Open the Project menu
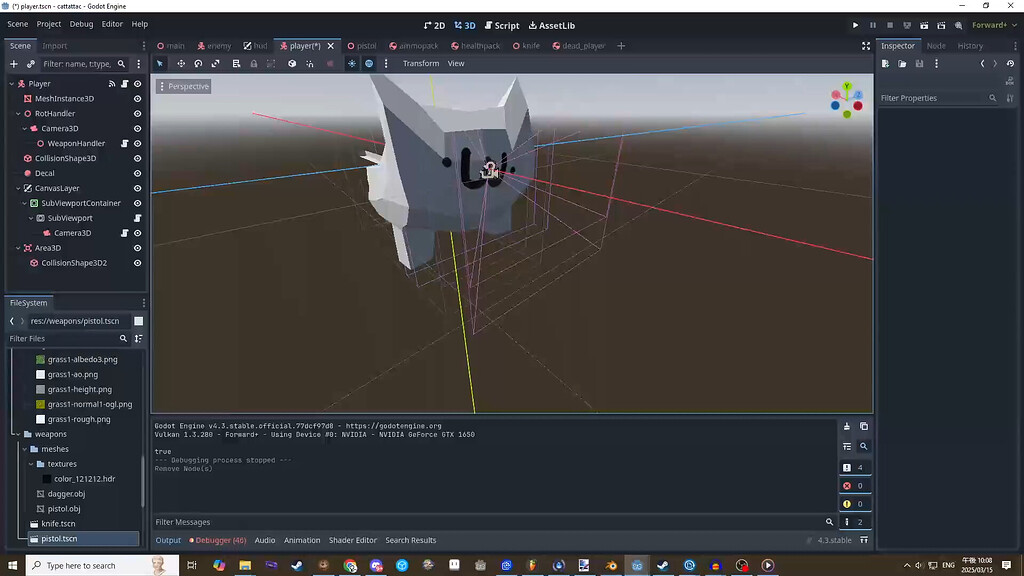The width and height of the screenshot is (1024, 576). pyautogui.click(x=48, y=24)
